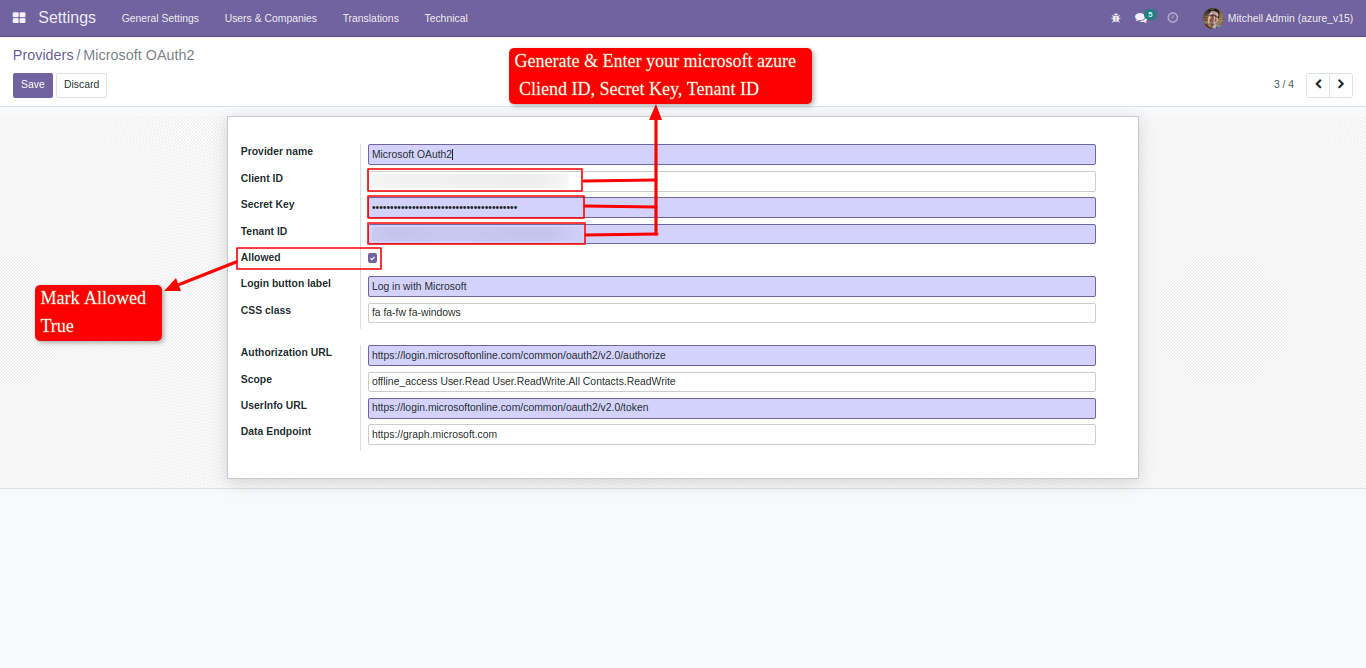Click the Settings app title
Viewport: 1366px width, 668px height.
(67, 18)
